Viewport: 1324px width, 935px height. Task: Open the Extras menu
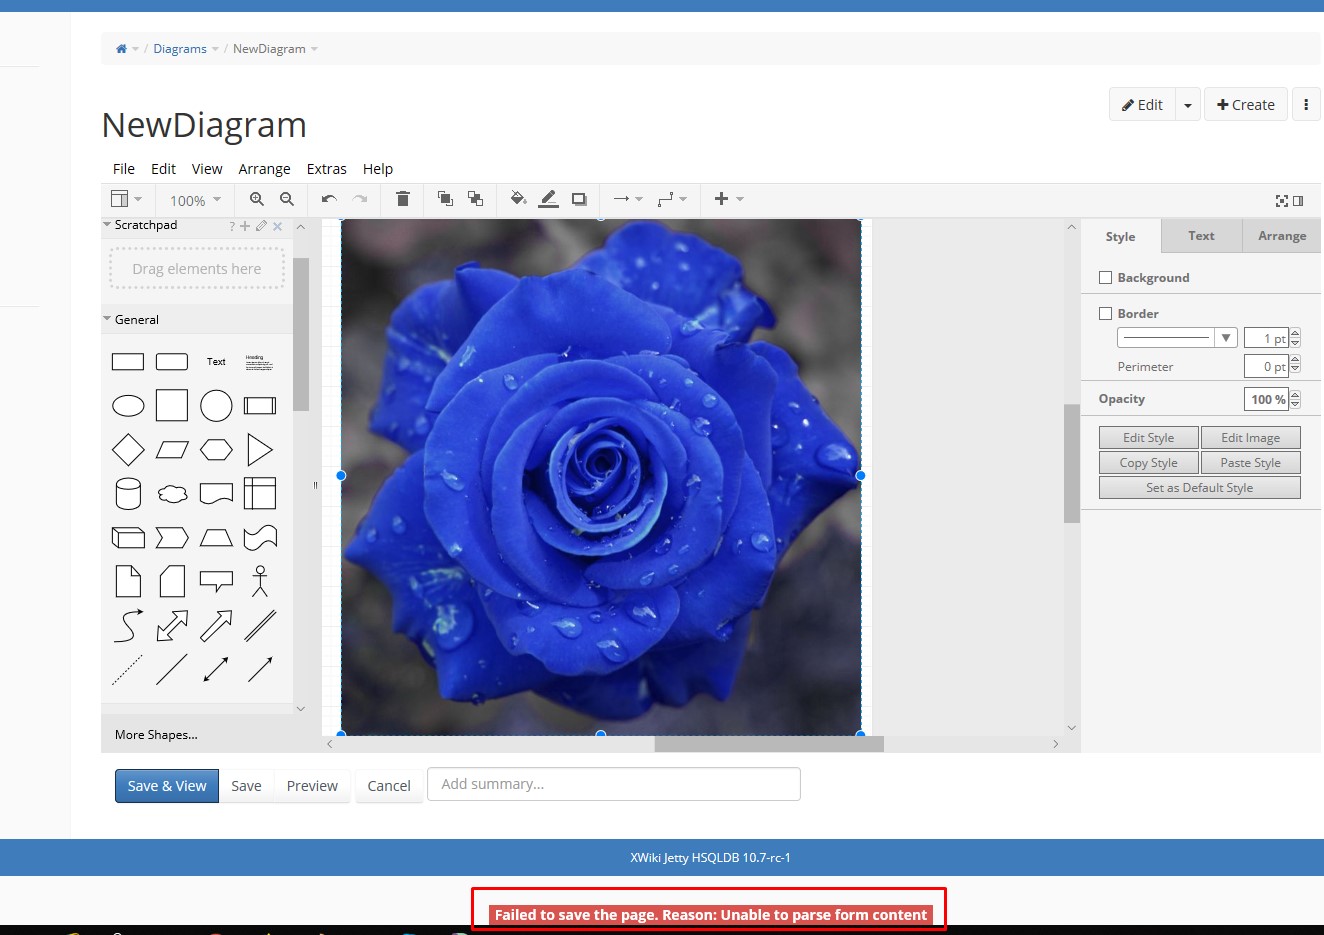tap(326, 169)
